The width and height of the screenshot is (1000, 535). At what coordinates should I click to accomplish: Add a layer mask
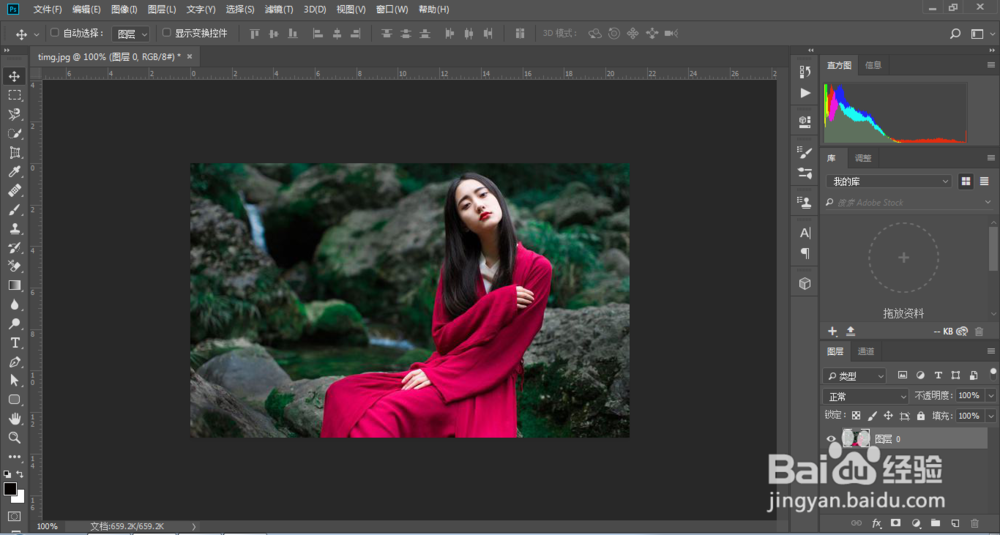[x=895, y=523]
